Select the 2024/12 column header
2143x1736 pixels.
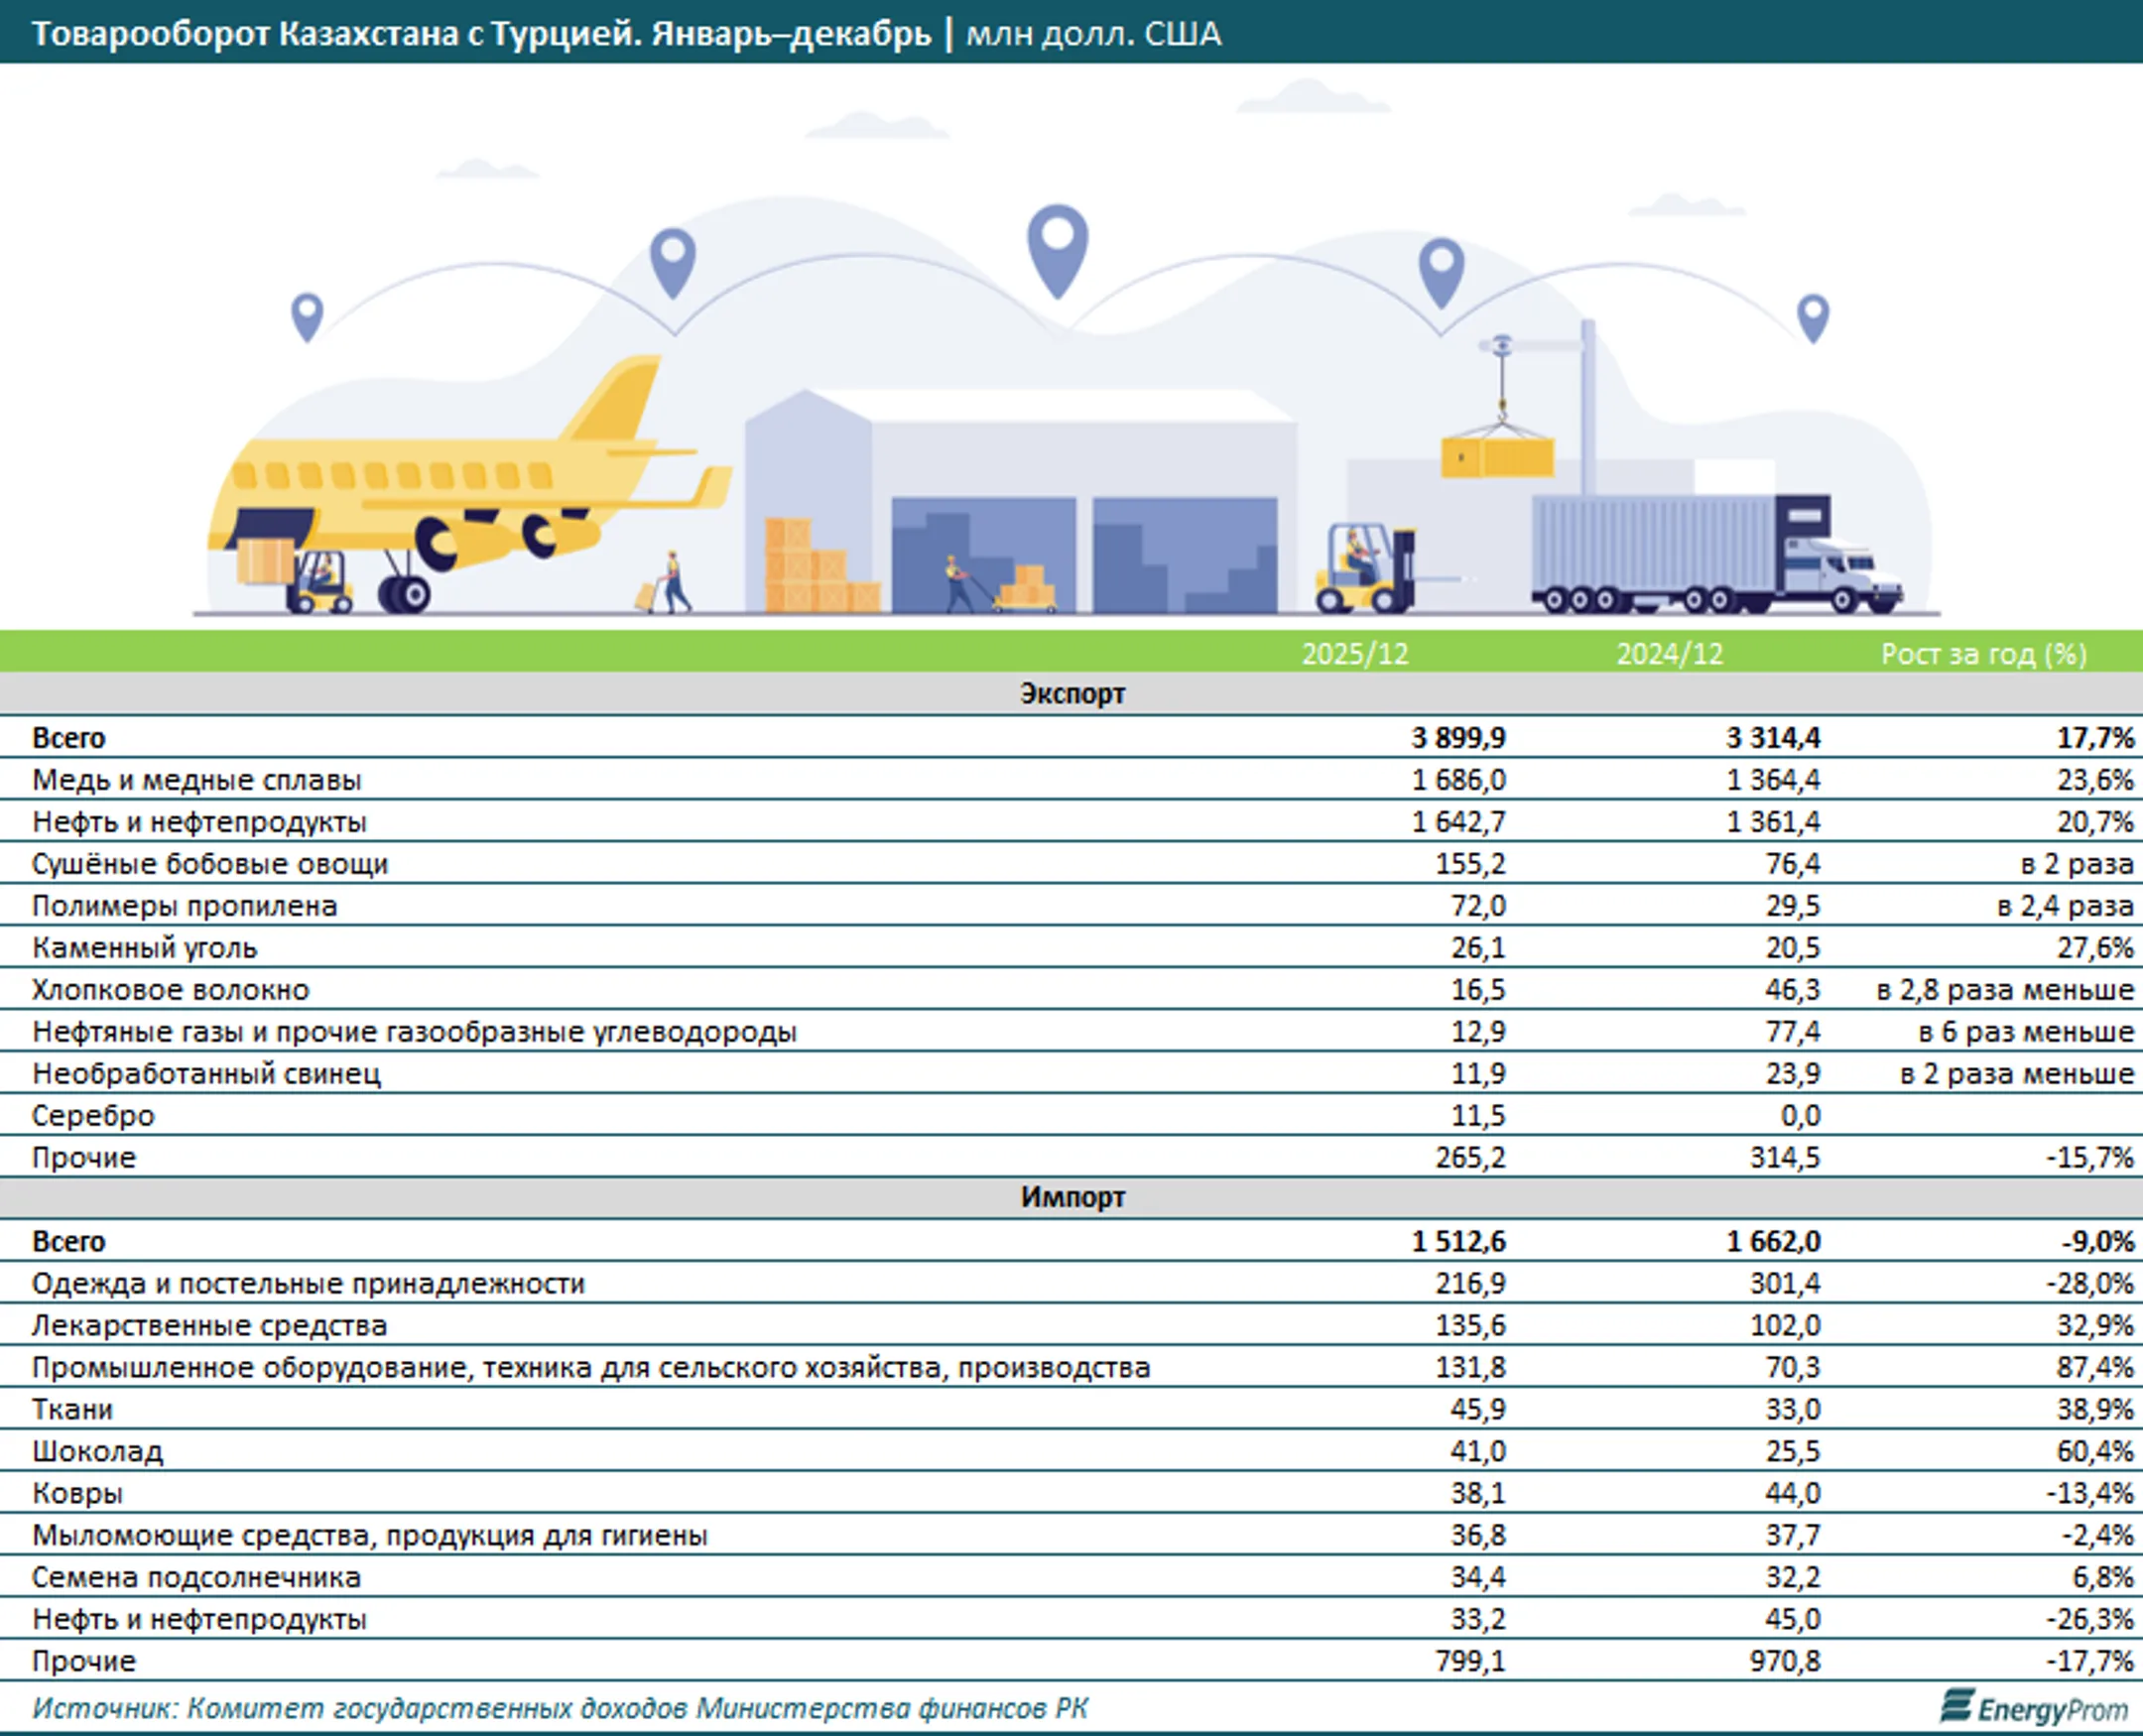(x=1670, y=653)
